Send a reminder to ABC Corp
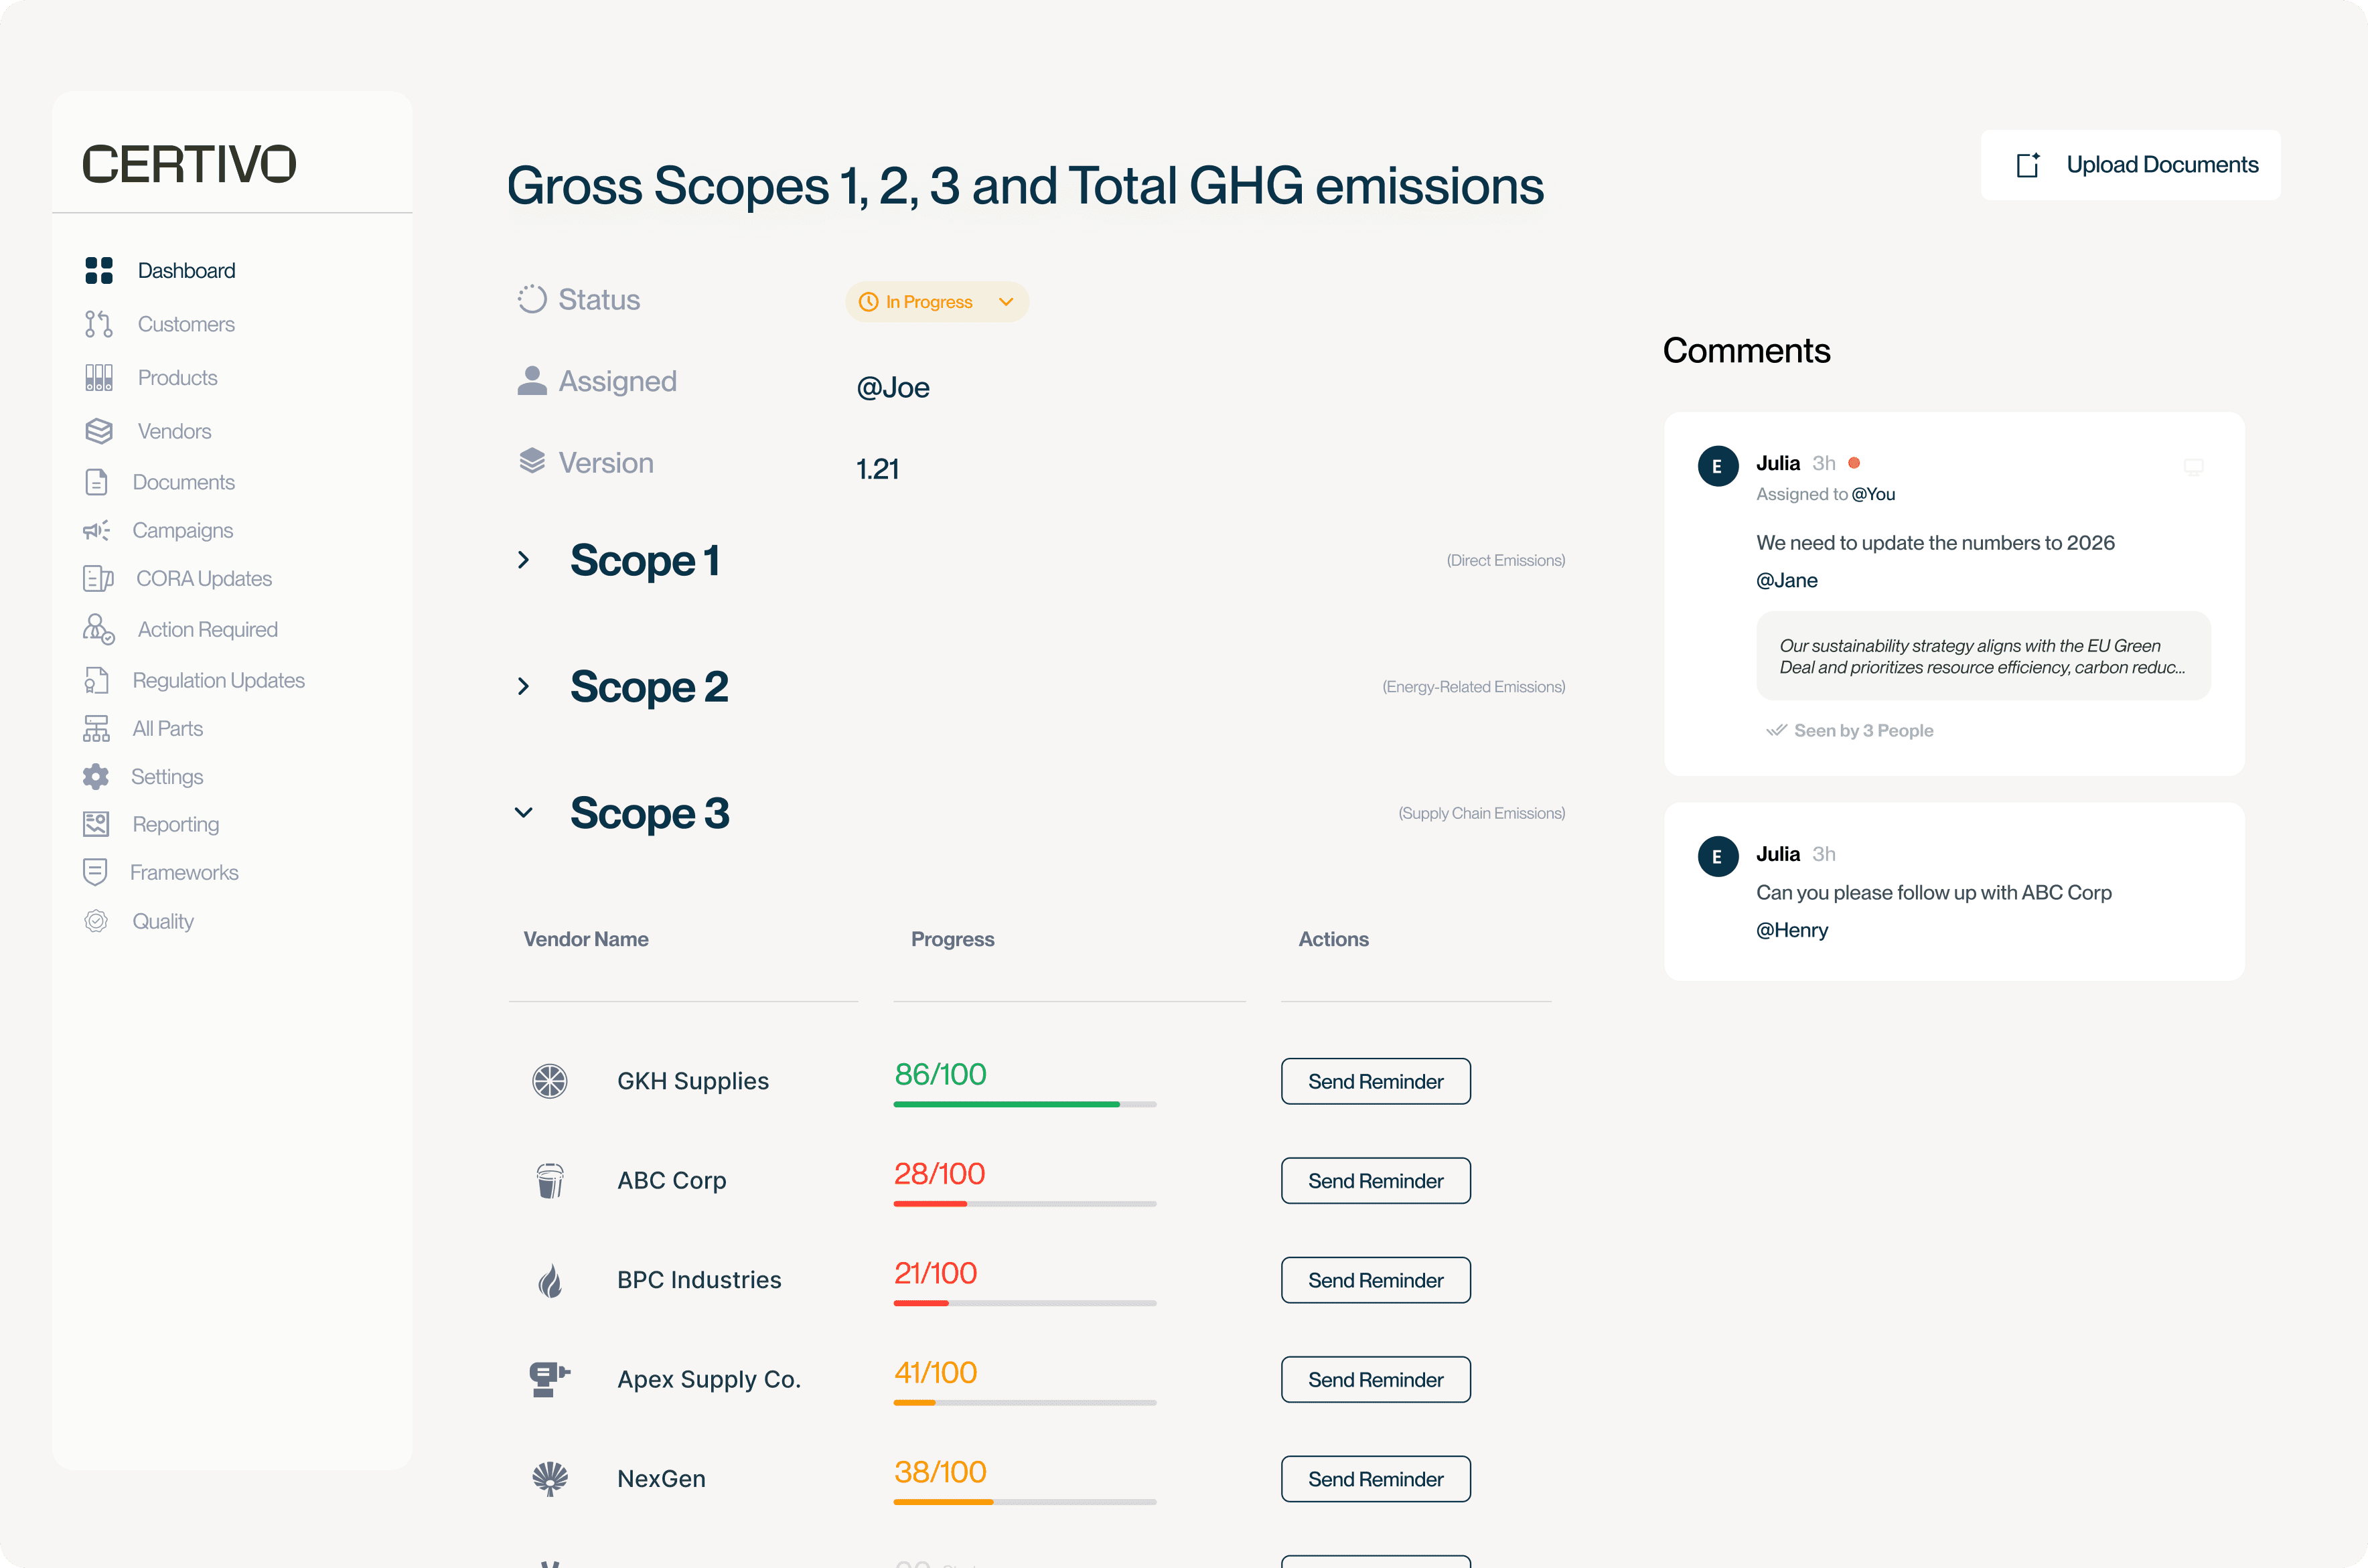This screenshot has height=1568, width=2368. 1375,1181
